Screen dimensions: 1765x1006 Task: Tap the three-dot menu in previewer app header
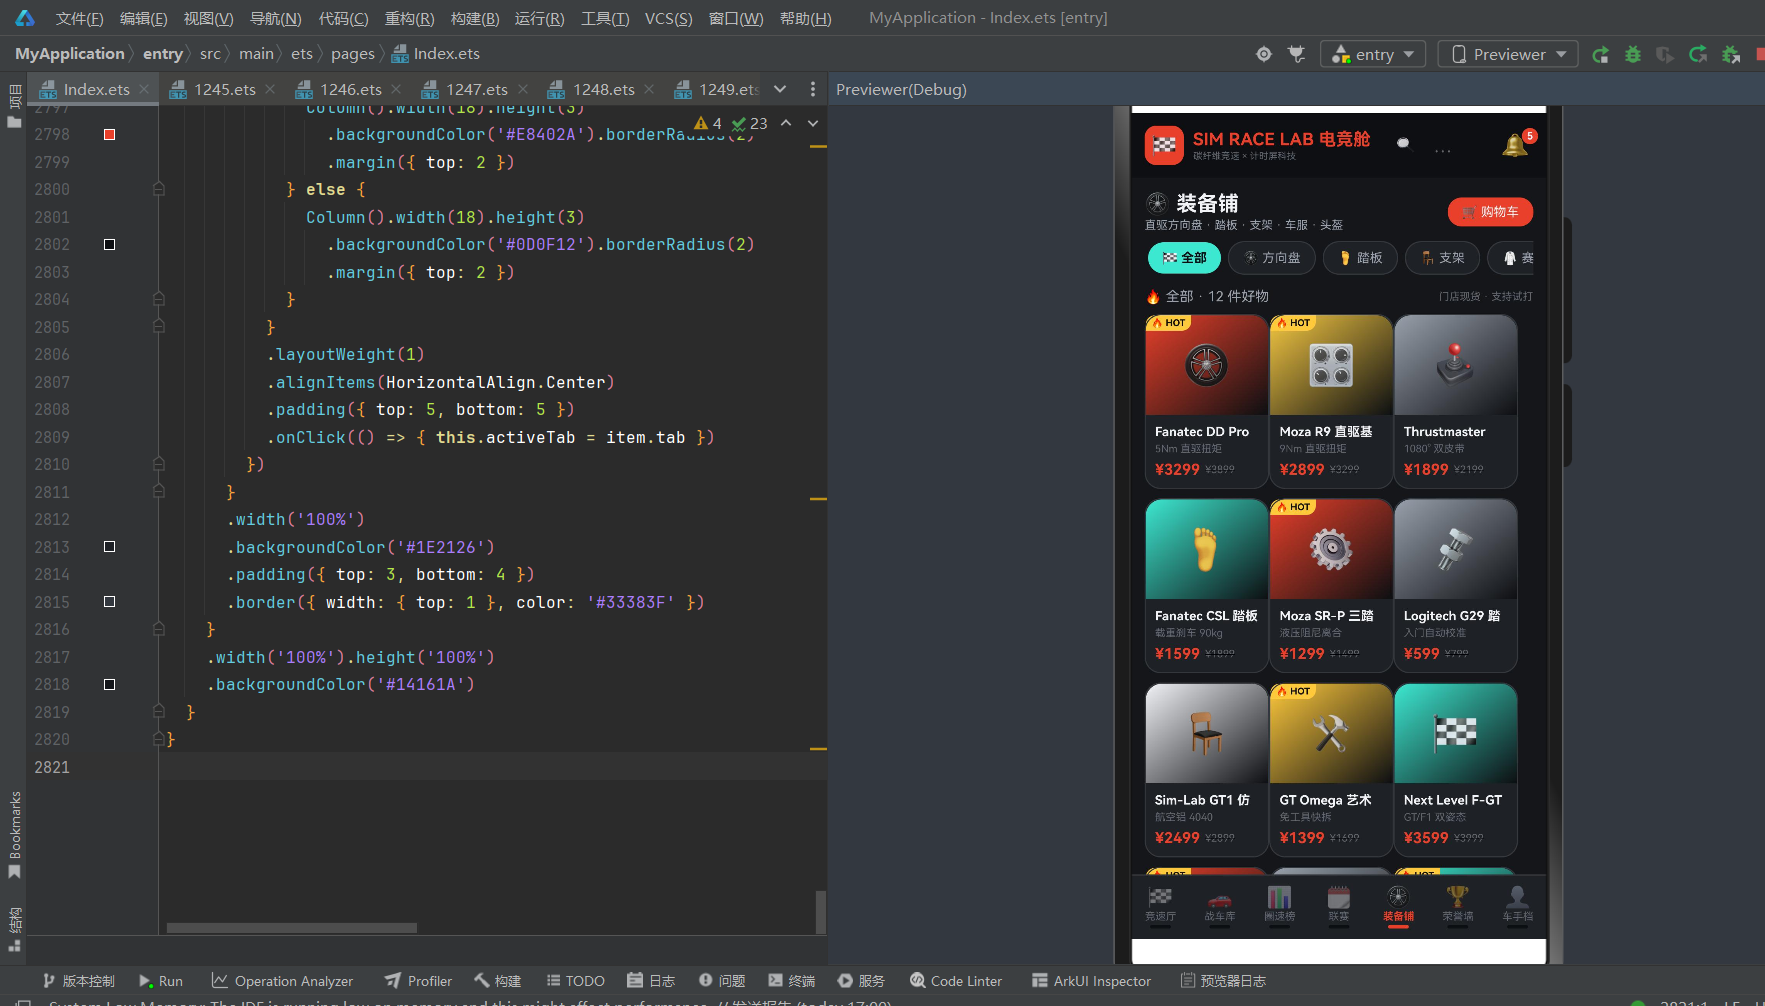pos(1442,151)
